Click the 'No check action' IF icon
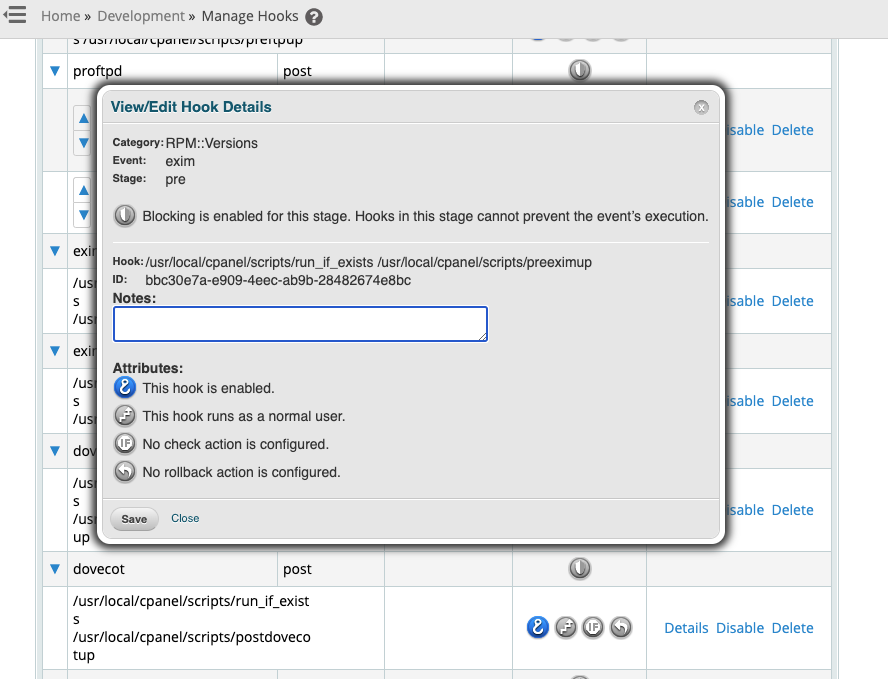This screenshot has width=888, height=679. coord(125,443)
